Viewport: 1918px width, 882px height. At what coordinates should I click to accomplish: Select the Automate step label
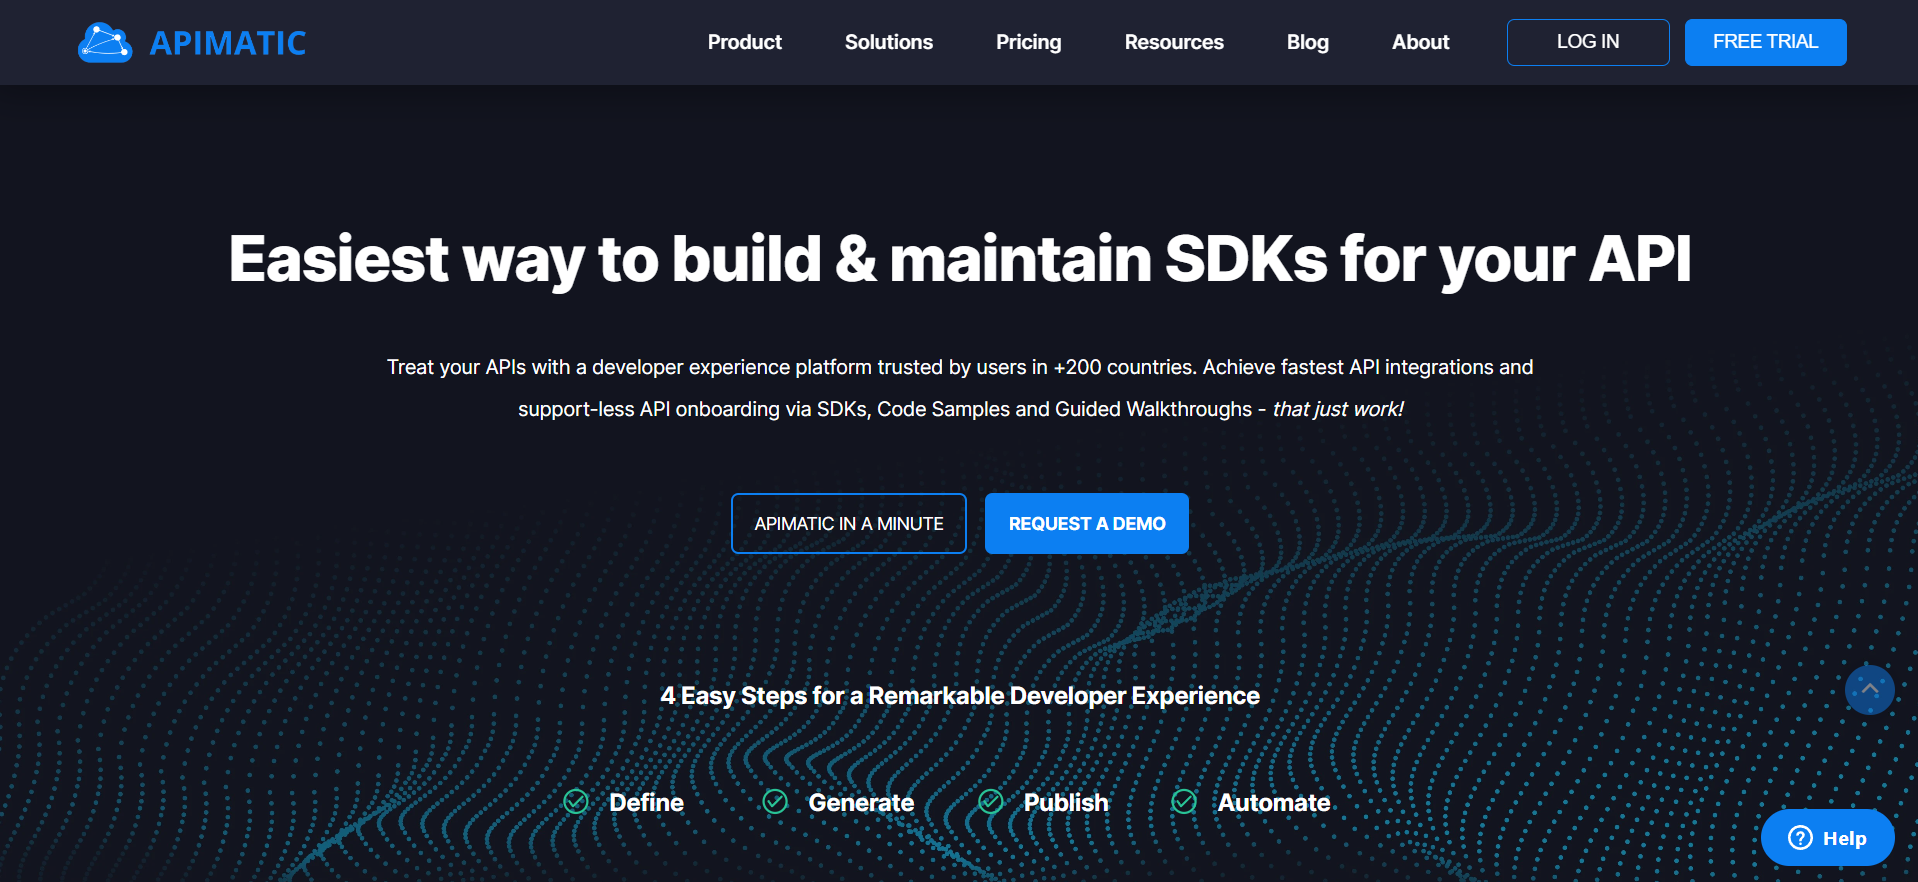coord(1273,803)
